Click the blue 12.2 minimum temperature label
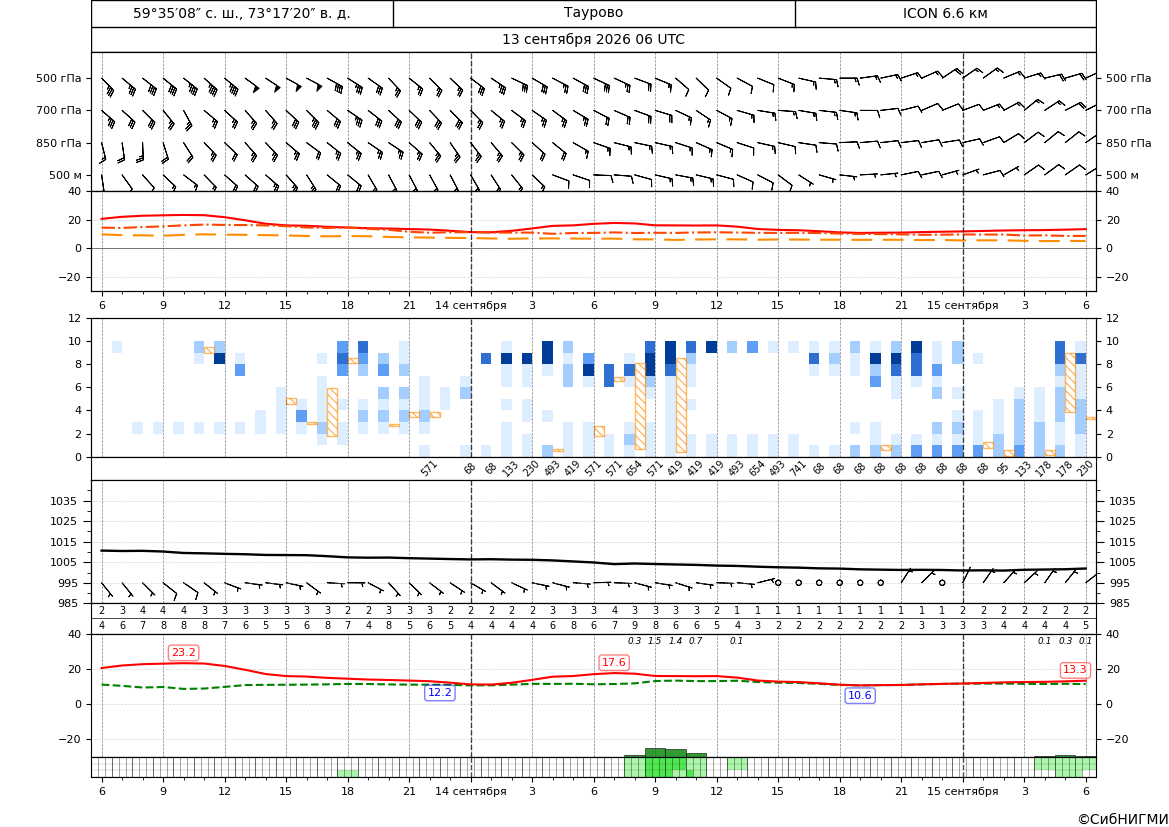 pyautogui.click(x=439, y=693)
